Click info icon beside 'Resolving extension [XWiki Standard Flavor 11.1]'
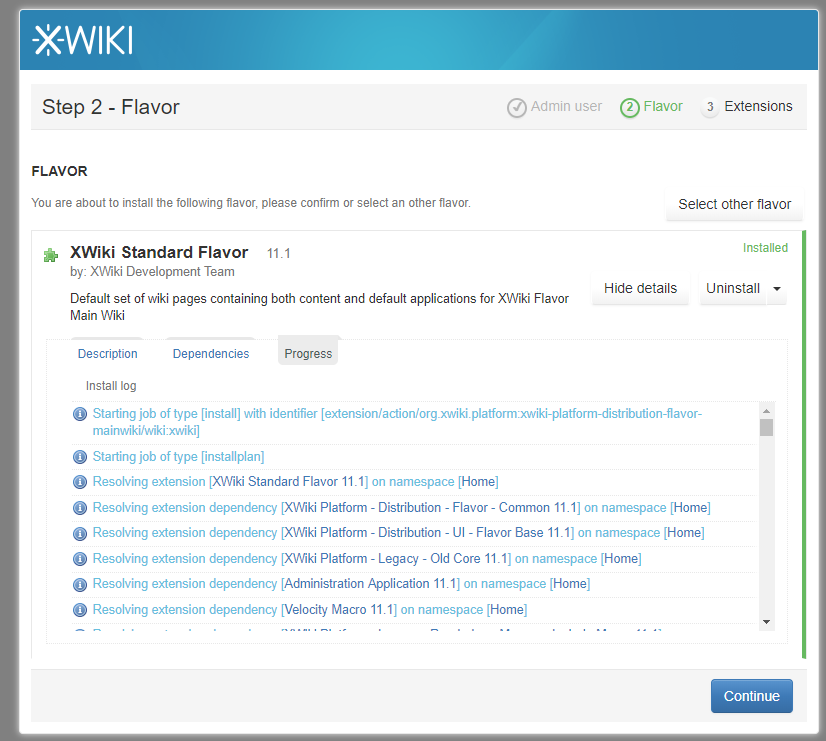 click(x=80, y=482)
